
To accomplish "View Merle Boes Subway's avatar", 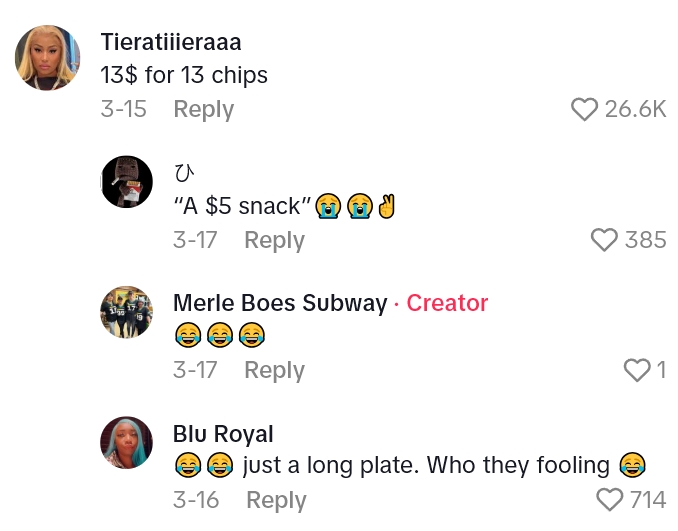I will pos(127,312).
